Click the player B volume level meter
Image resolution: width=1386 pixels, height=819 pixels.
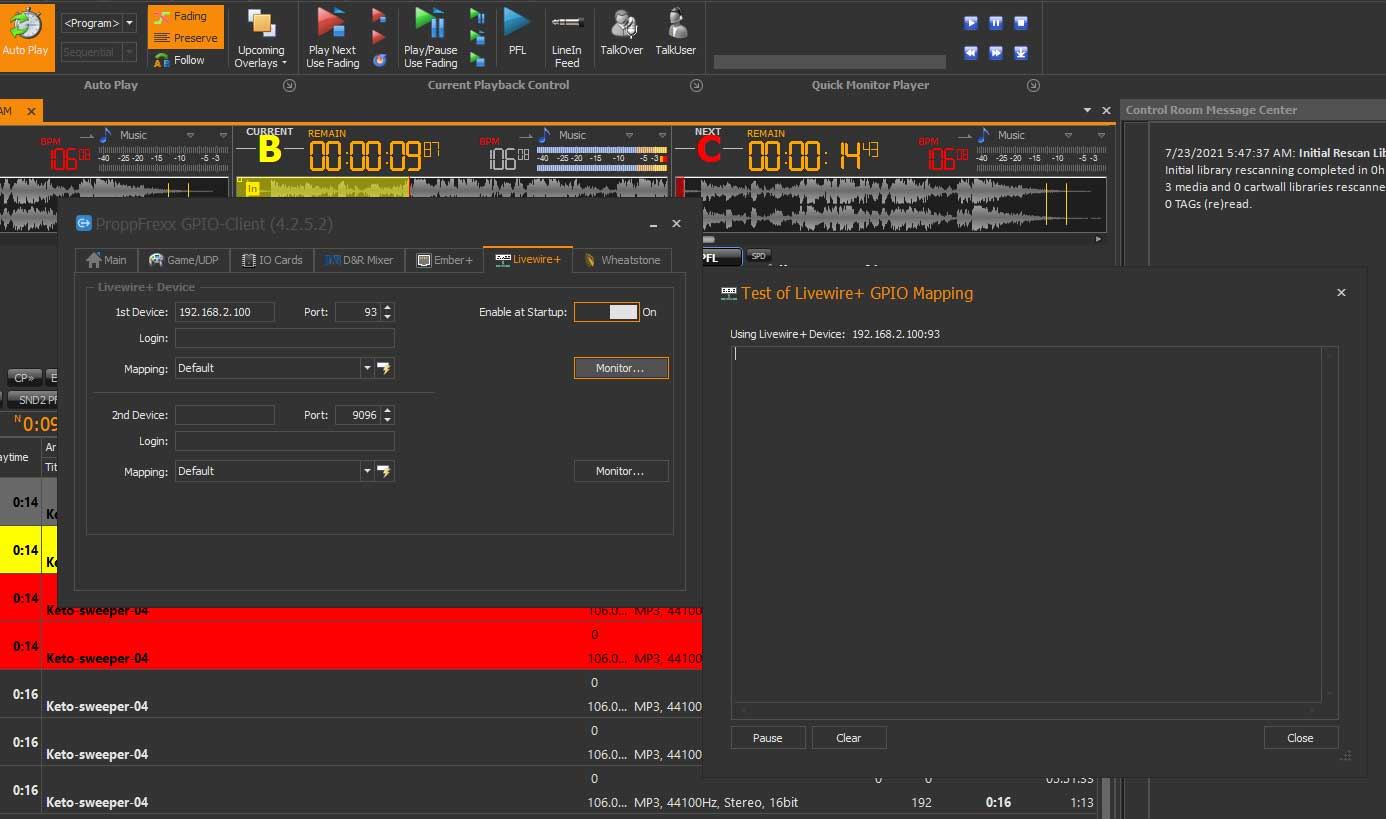[603, 158]
